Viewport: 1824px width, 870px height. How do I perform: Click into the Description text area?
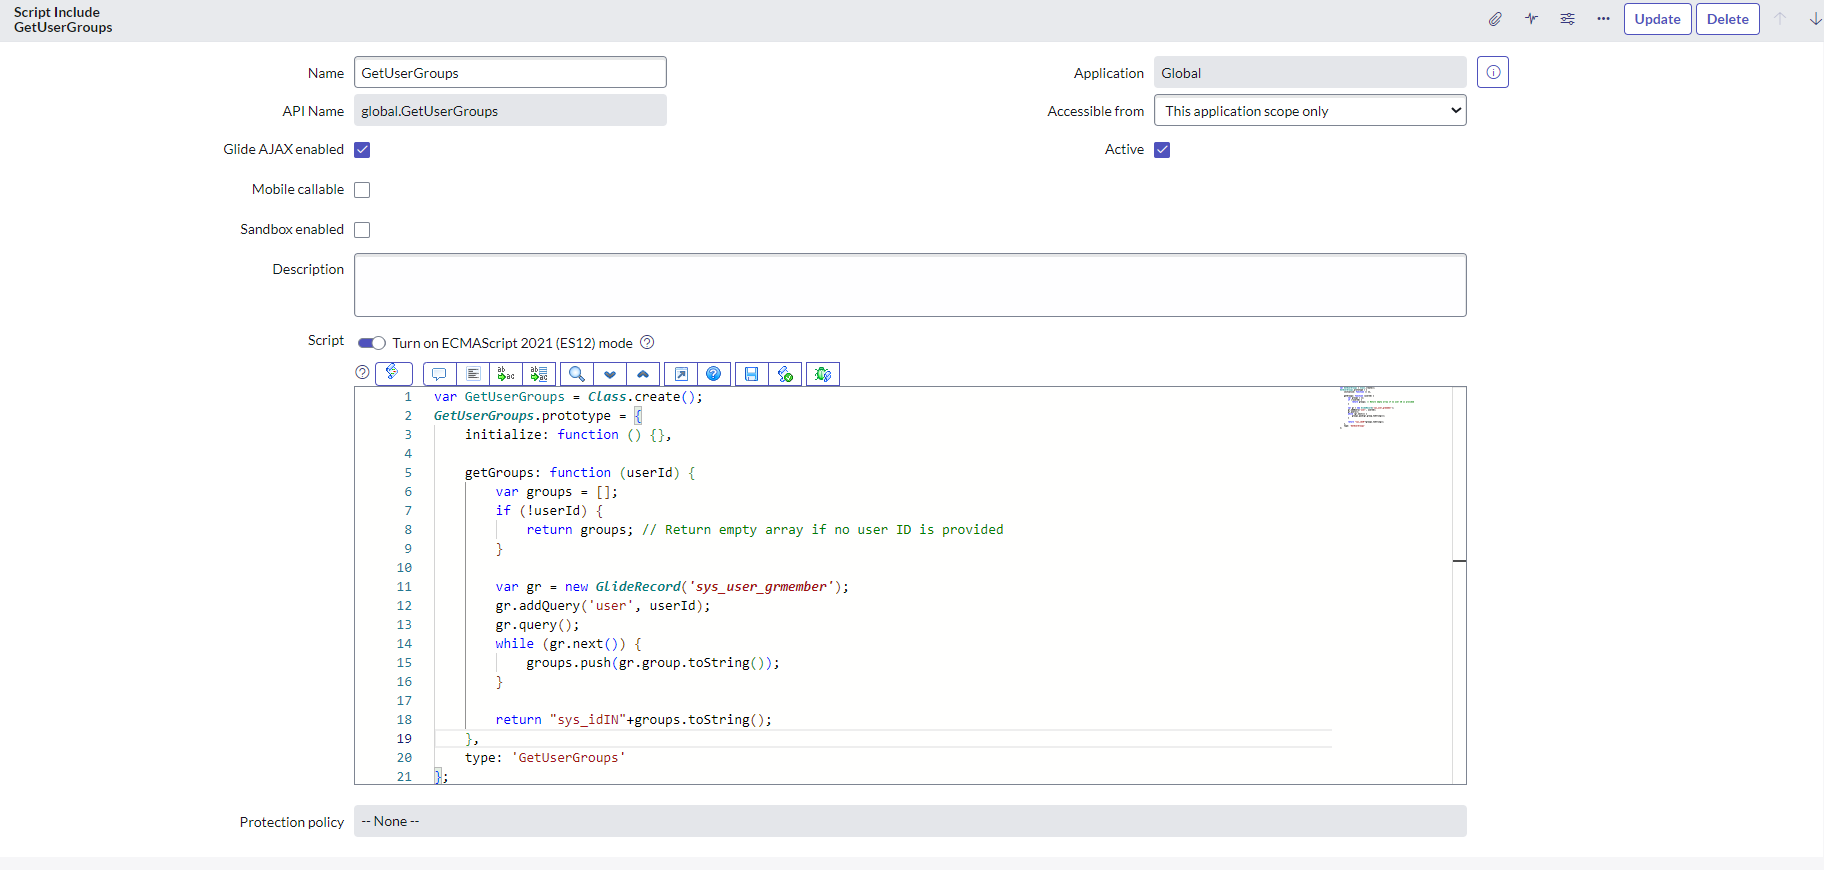coord(909,285)
